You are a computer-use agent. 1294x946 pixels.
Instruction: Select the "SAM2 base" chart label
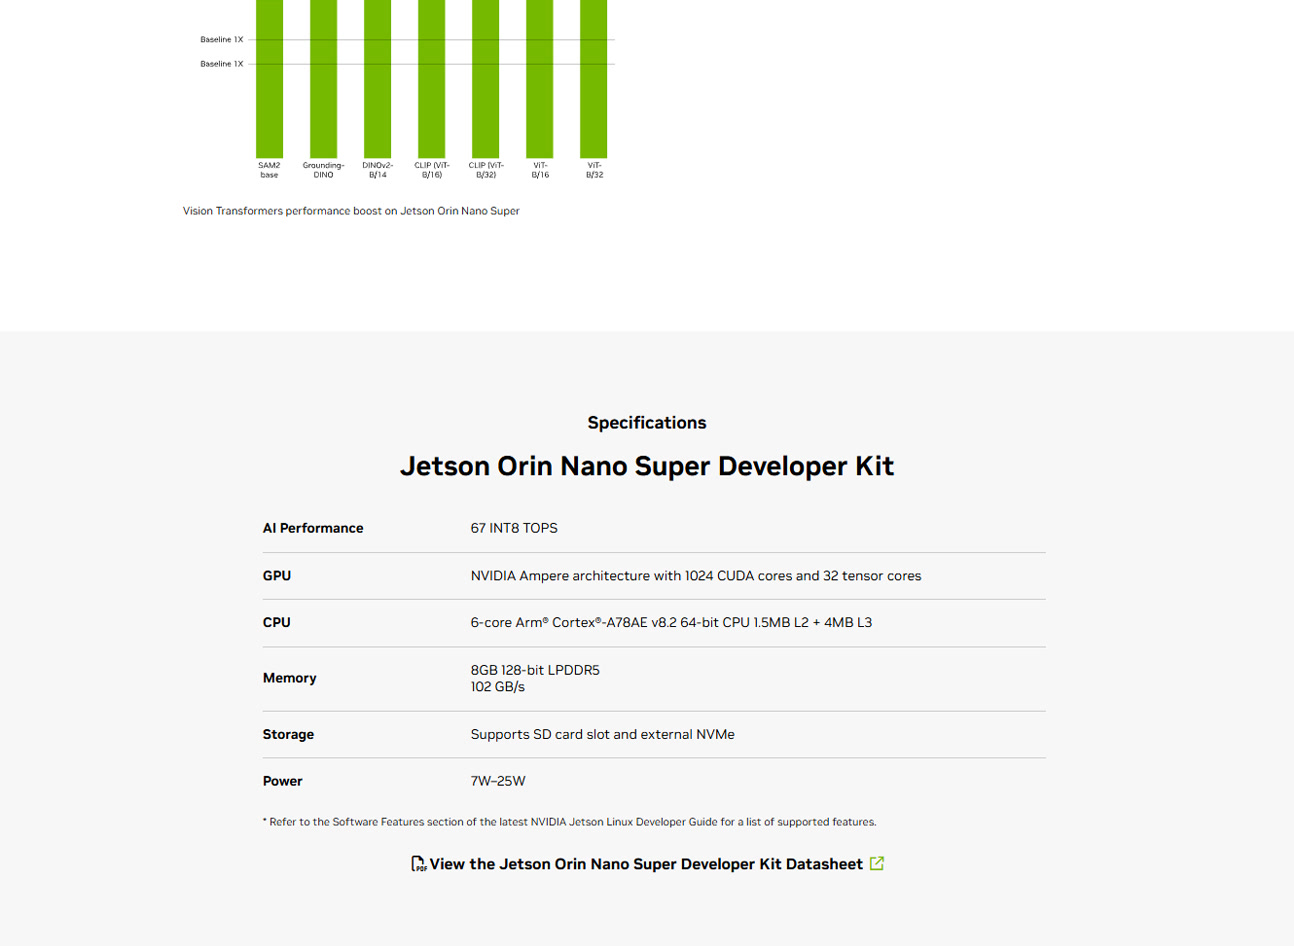click(270, 170)
